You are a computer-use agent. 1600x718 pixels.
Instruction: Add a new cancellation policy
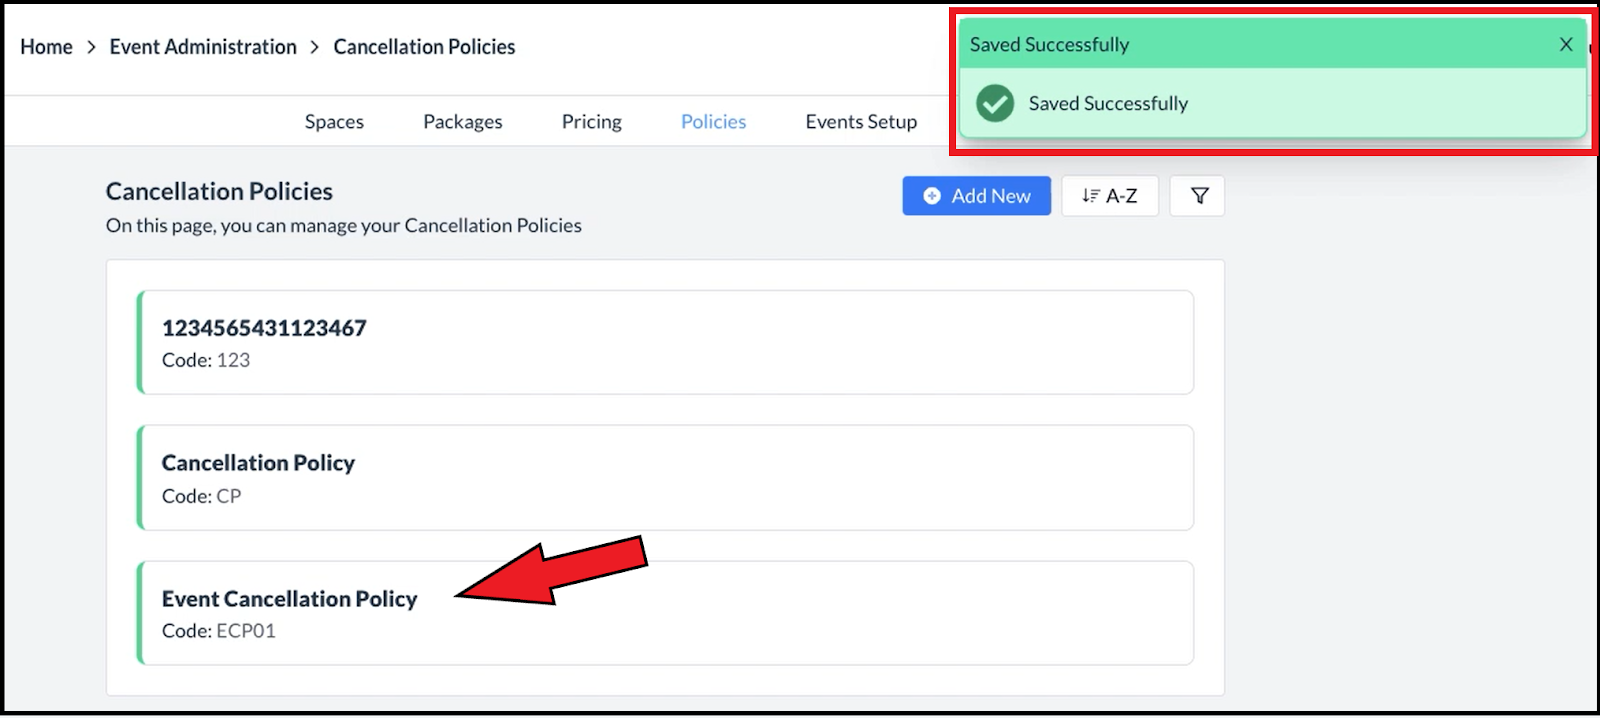coord(976,196)
